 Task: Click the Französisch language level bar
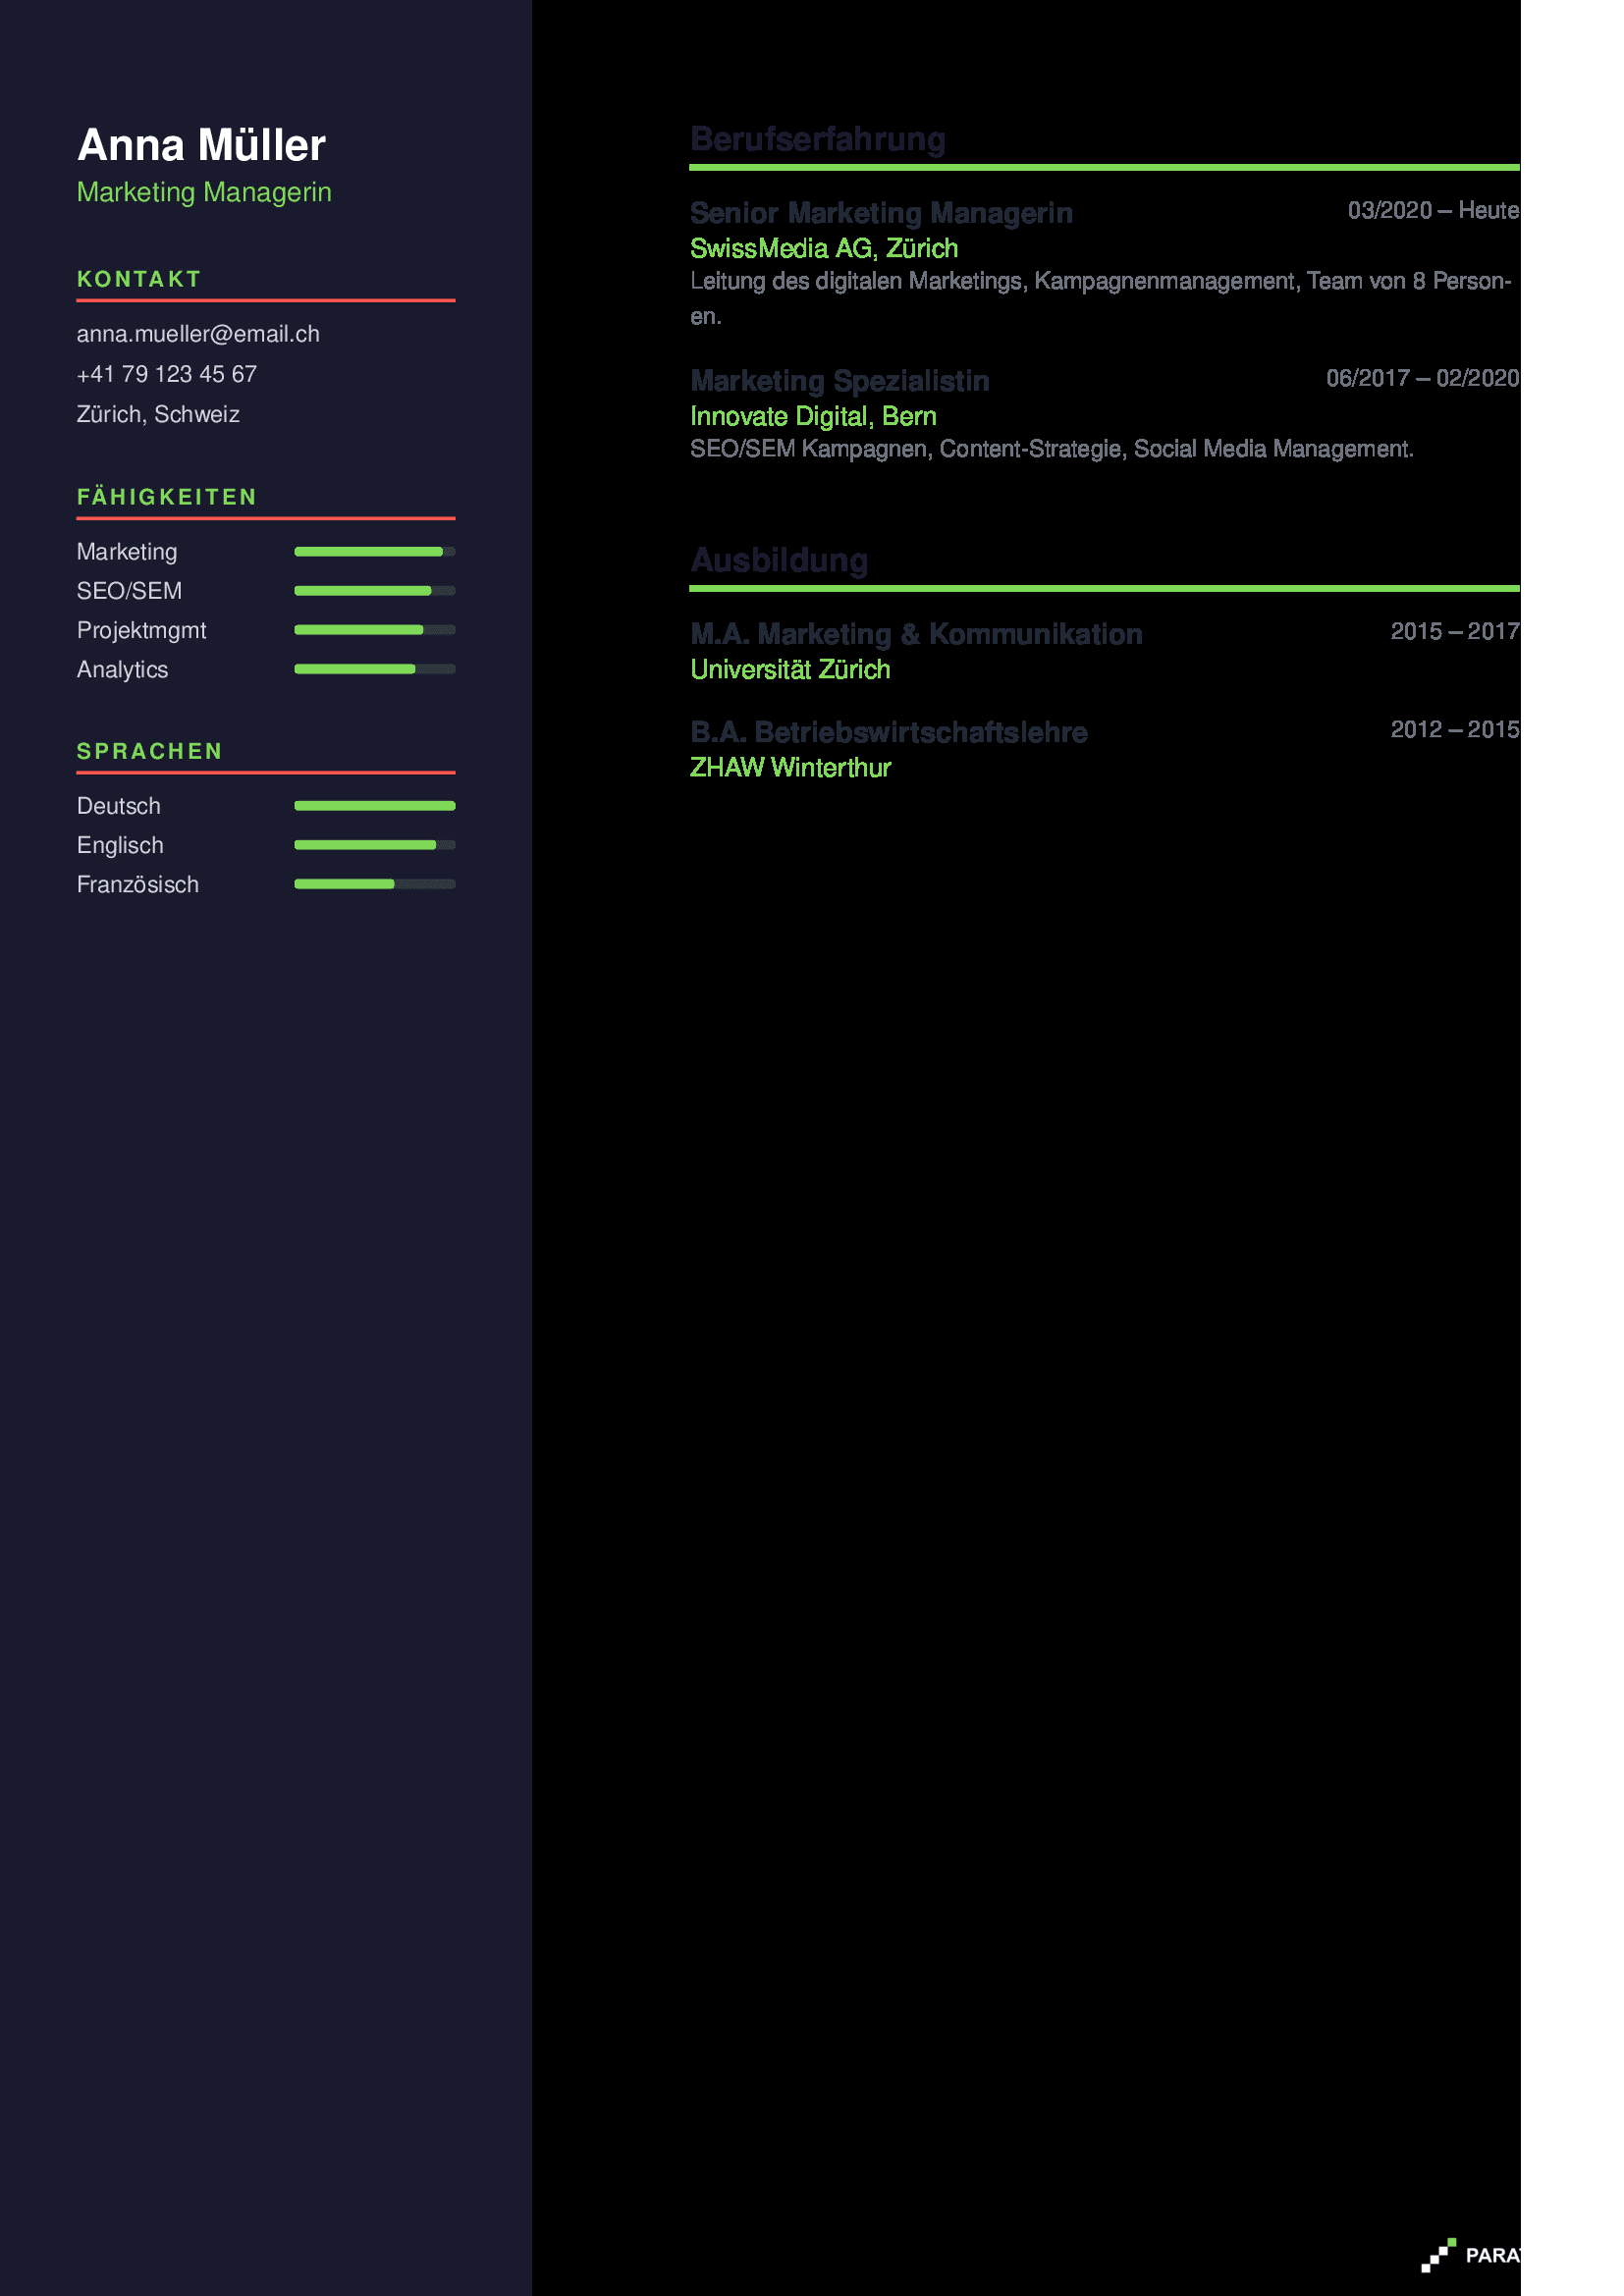pyautogui.click(x=374, y=884)
